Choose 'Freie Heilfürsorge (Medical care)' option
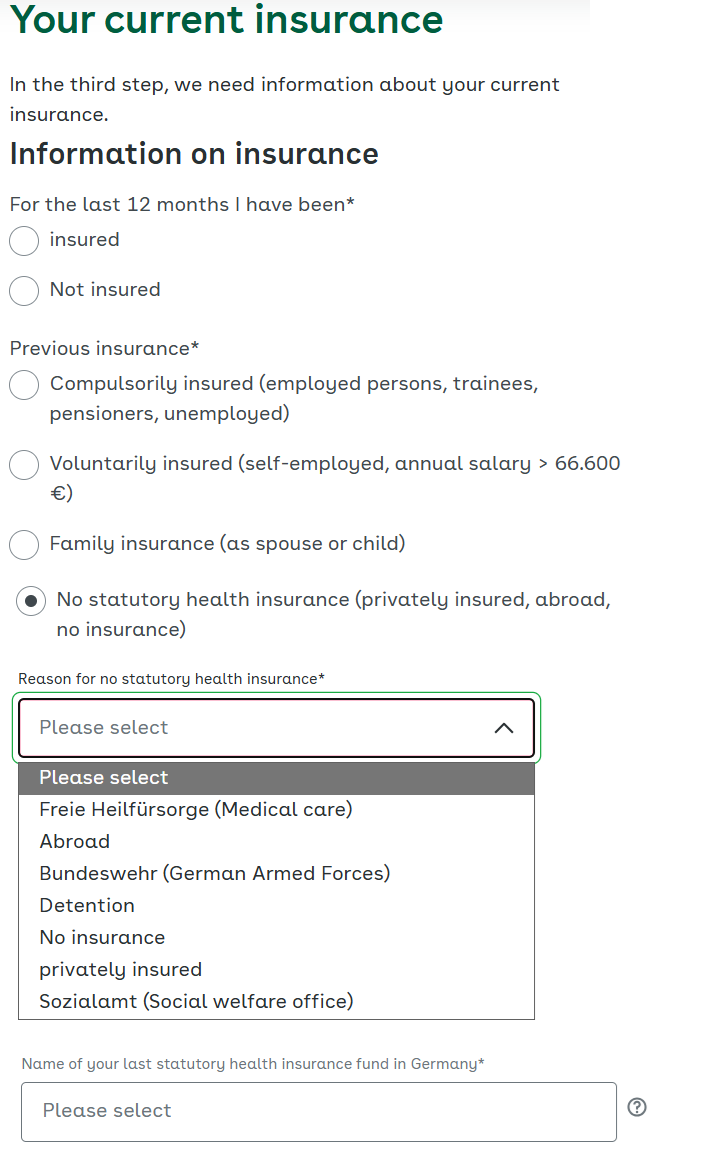This screenshot has height=1156, width=714. tap(277, 809)
